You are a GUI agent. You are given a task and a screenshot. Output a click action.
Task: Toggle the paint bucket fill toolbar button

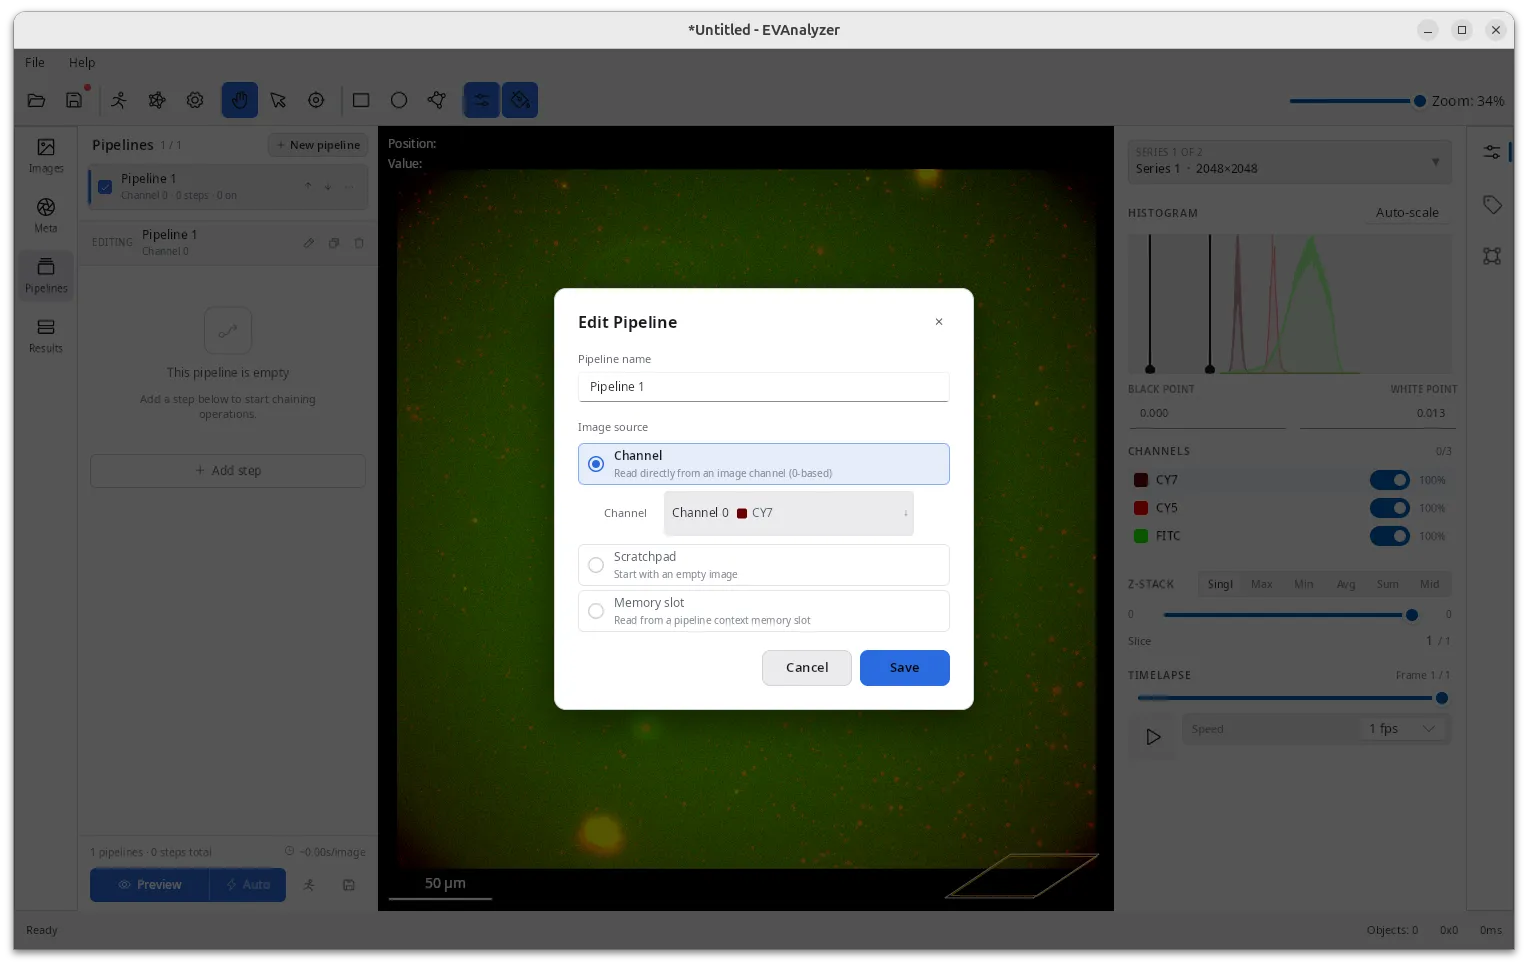point(520,100)
